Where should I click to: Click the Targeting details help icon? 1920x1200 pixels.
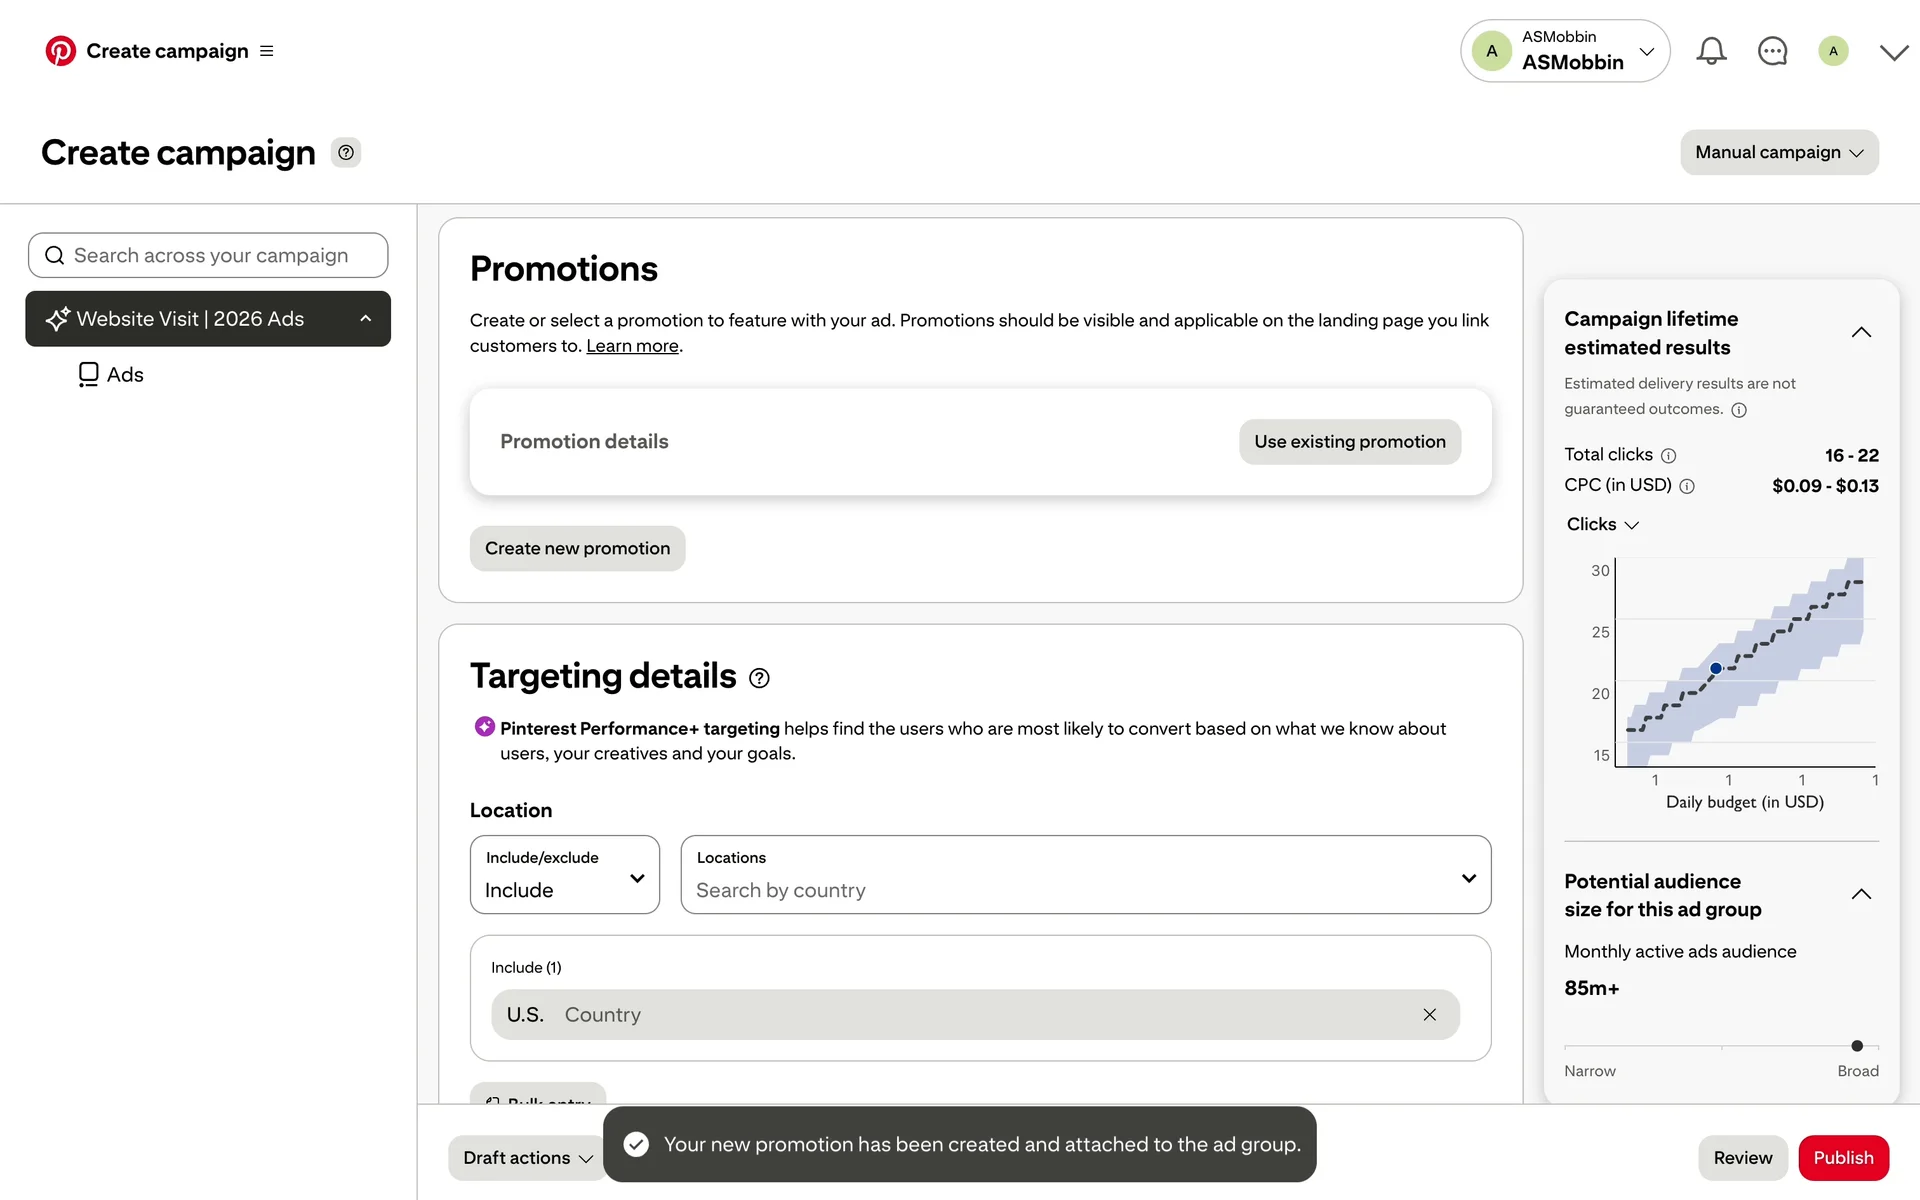click(x=759, y=679)
